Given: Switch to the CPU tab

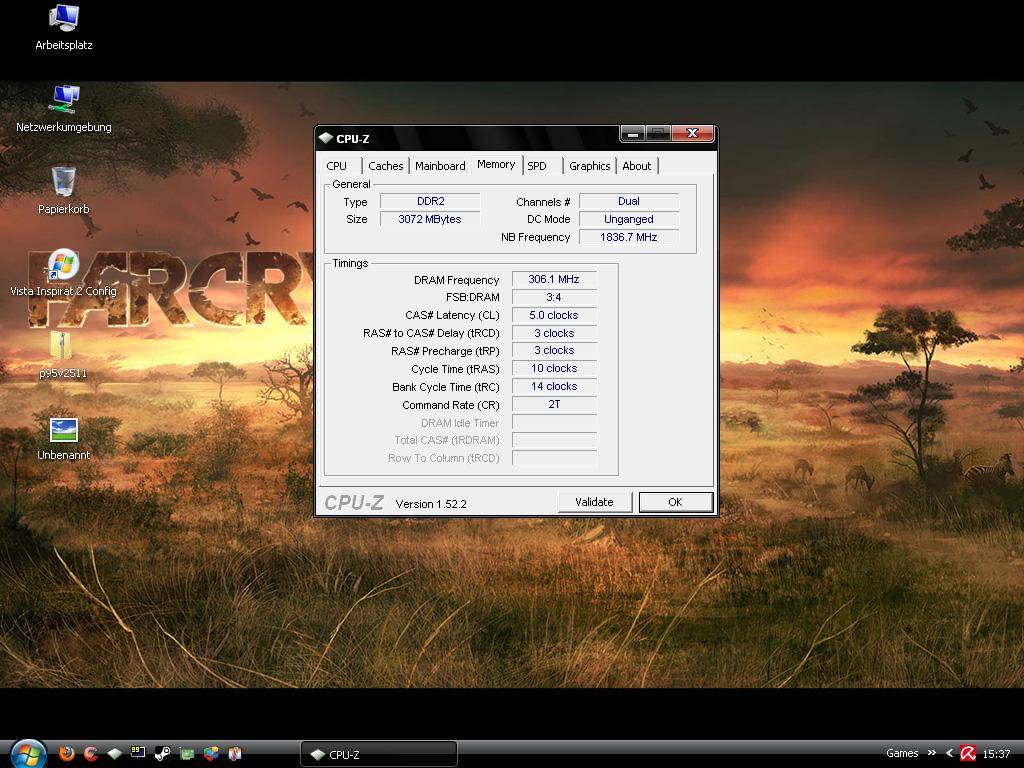Looking at the screenshot, I should coord(337,166).
